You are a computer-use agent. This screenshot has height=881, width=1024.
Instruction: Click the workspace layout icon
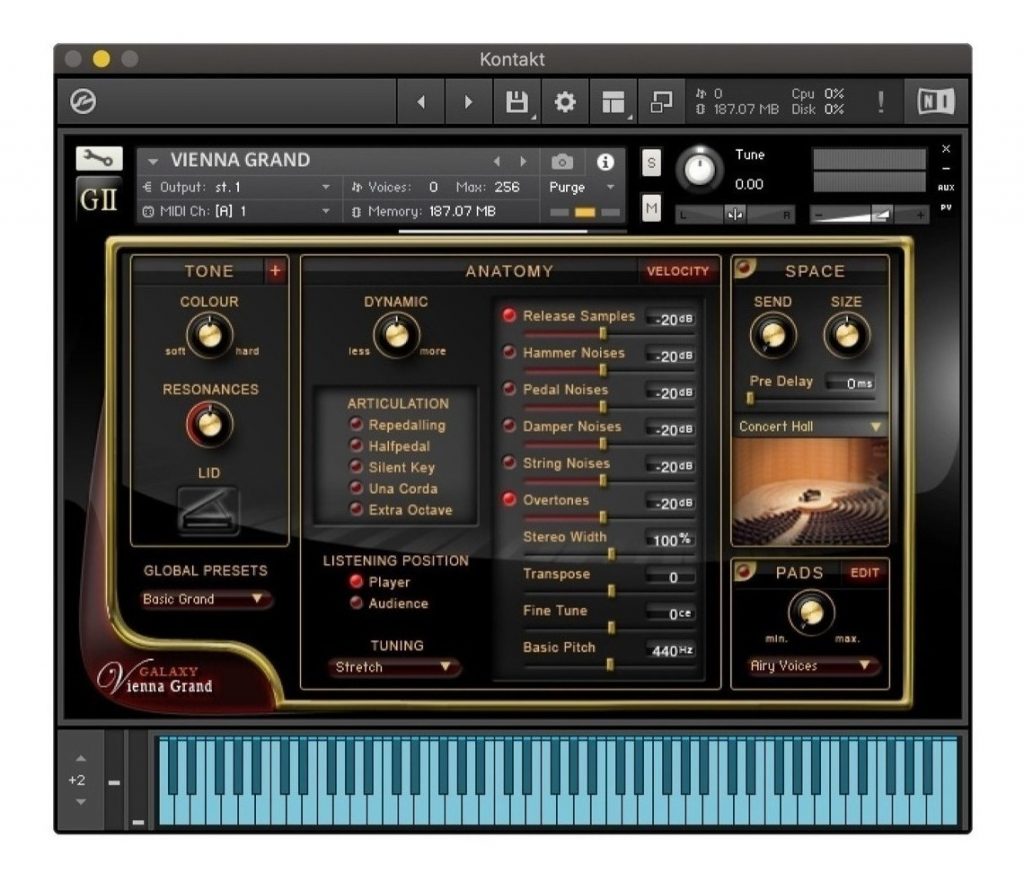613,102
